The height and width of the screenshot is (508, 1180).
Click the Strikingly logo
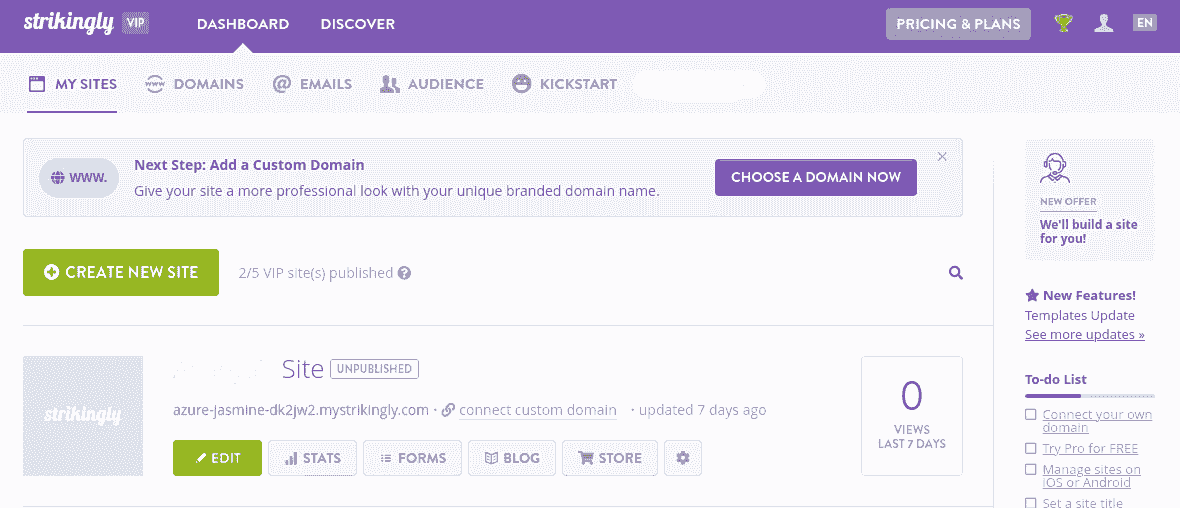coord(66,22)
